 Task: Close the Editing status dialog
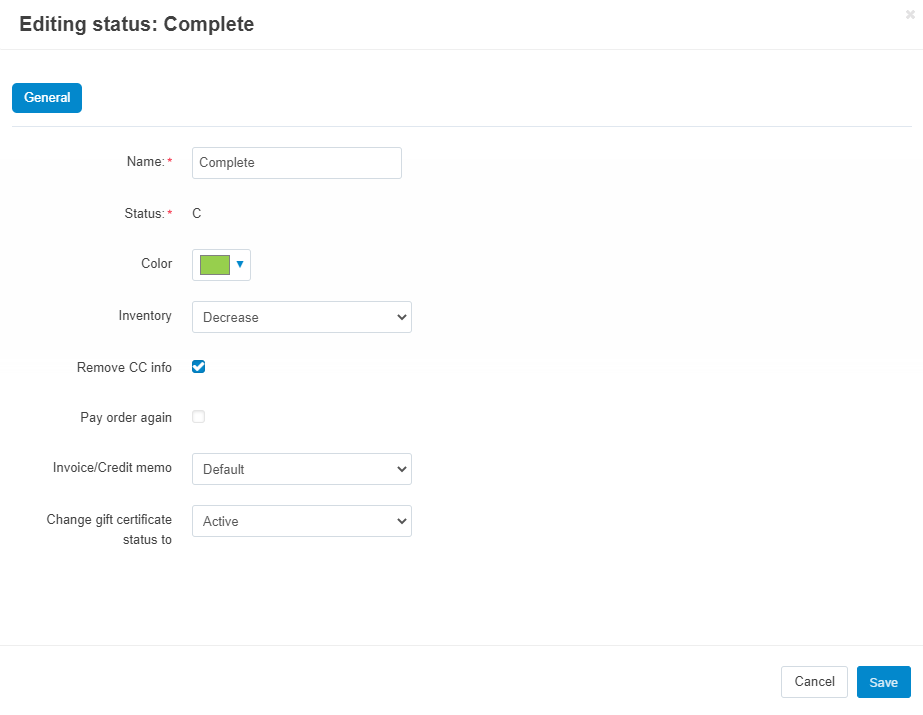[910, 15]
